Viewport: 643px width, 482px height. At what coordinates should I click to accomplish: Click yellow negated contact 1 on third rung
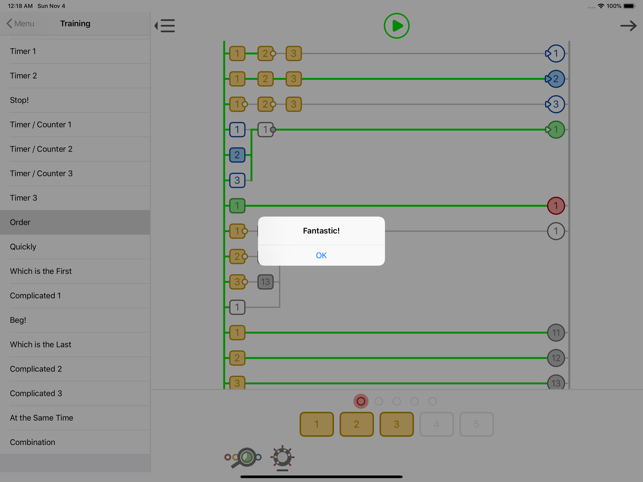point(238,104)
